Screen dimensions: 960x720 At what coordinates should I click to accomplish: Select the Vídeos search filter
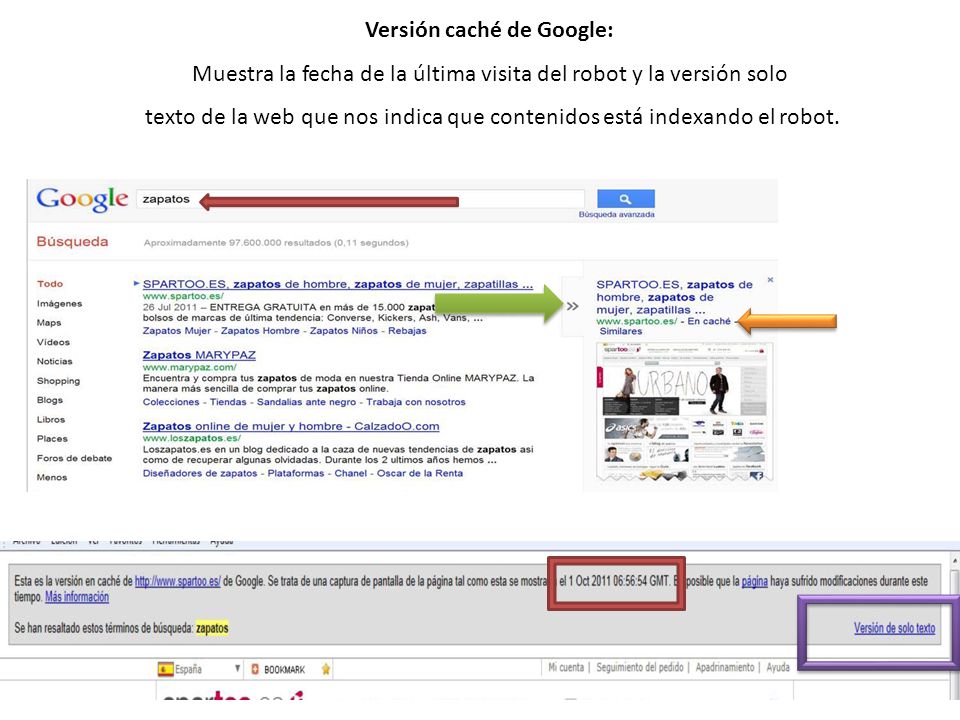coord(53,342)
